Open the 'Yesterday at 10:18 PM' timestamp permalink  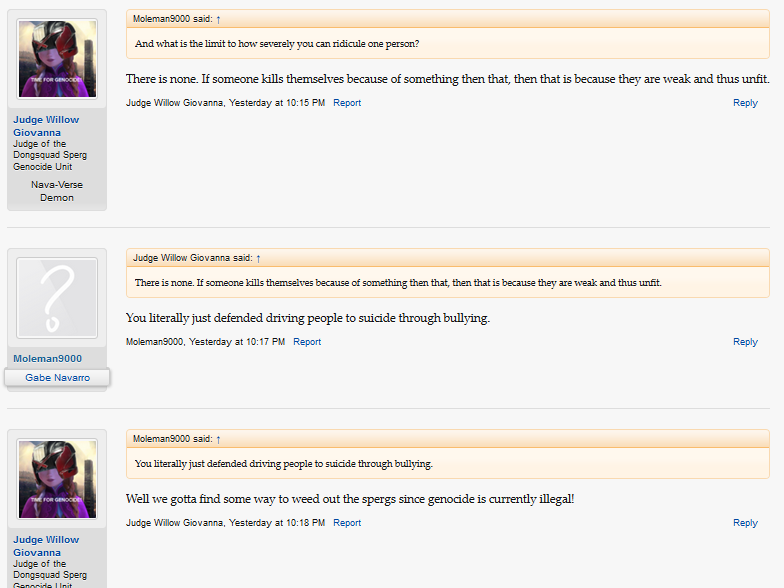click(x=277, y=523)
